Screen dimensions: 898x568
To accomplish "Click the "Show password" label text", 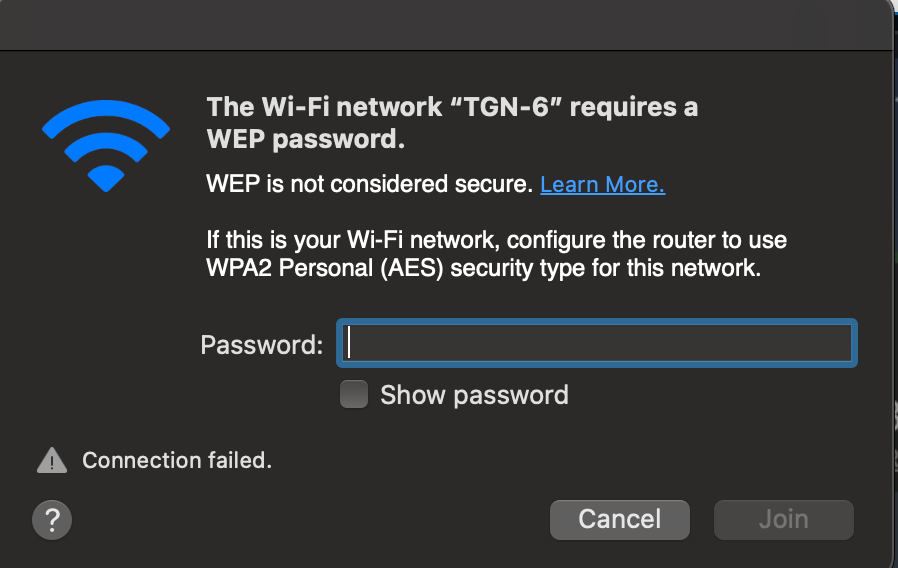I will (x=474, y=395).
